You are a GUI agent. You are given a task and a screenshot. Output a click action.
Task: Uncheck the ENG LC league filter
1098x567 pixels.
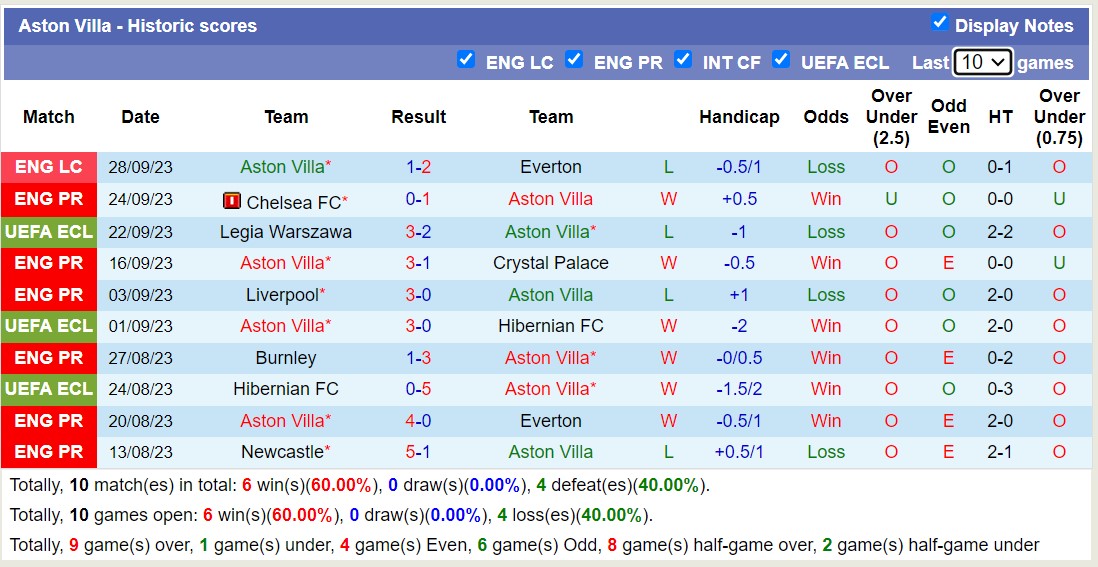click(x=466, y=60)
